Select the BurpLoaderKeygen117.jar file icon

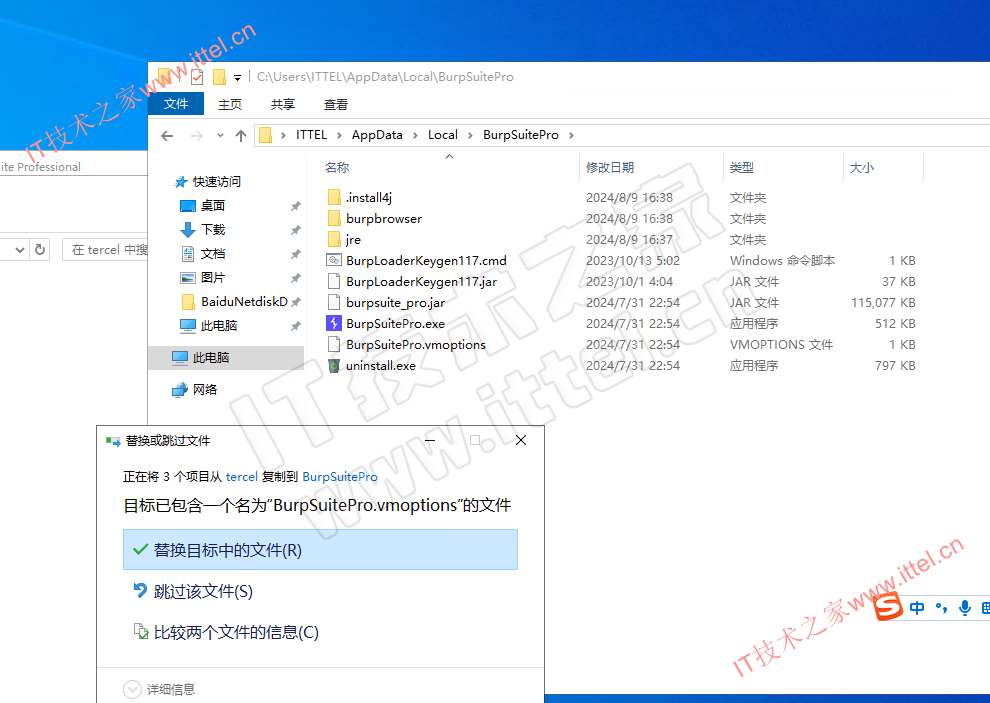(x=334, y=281)
